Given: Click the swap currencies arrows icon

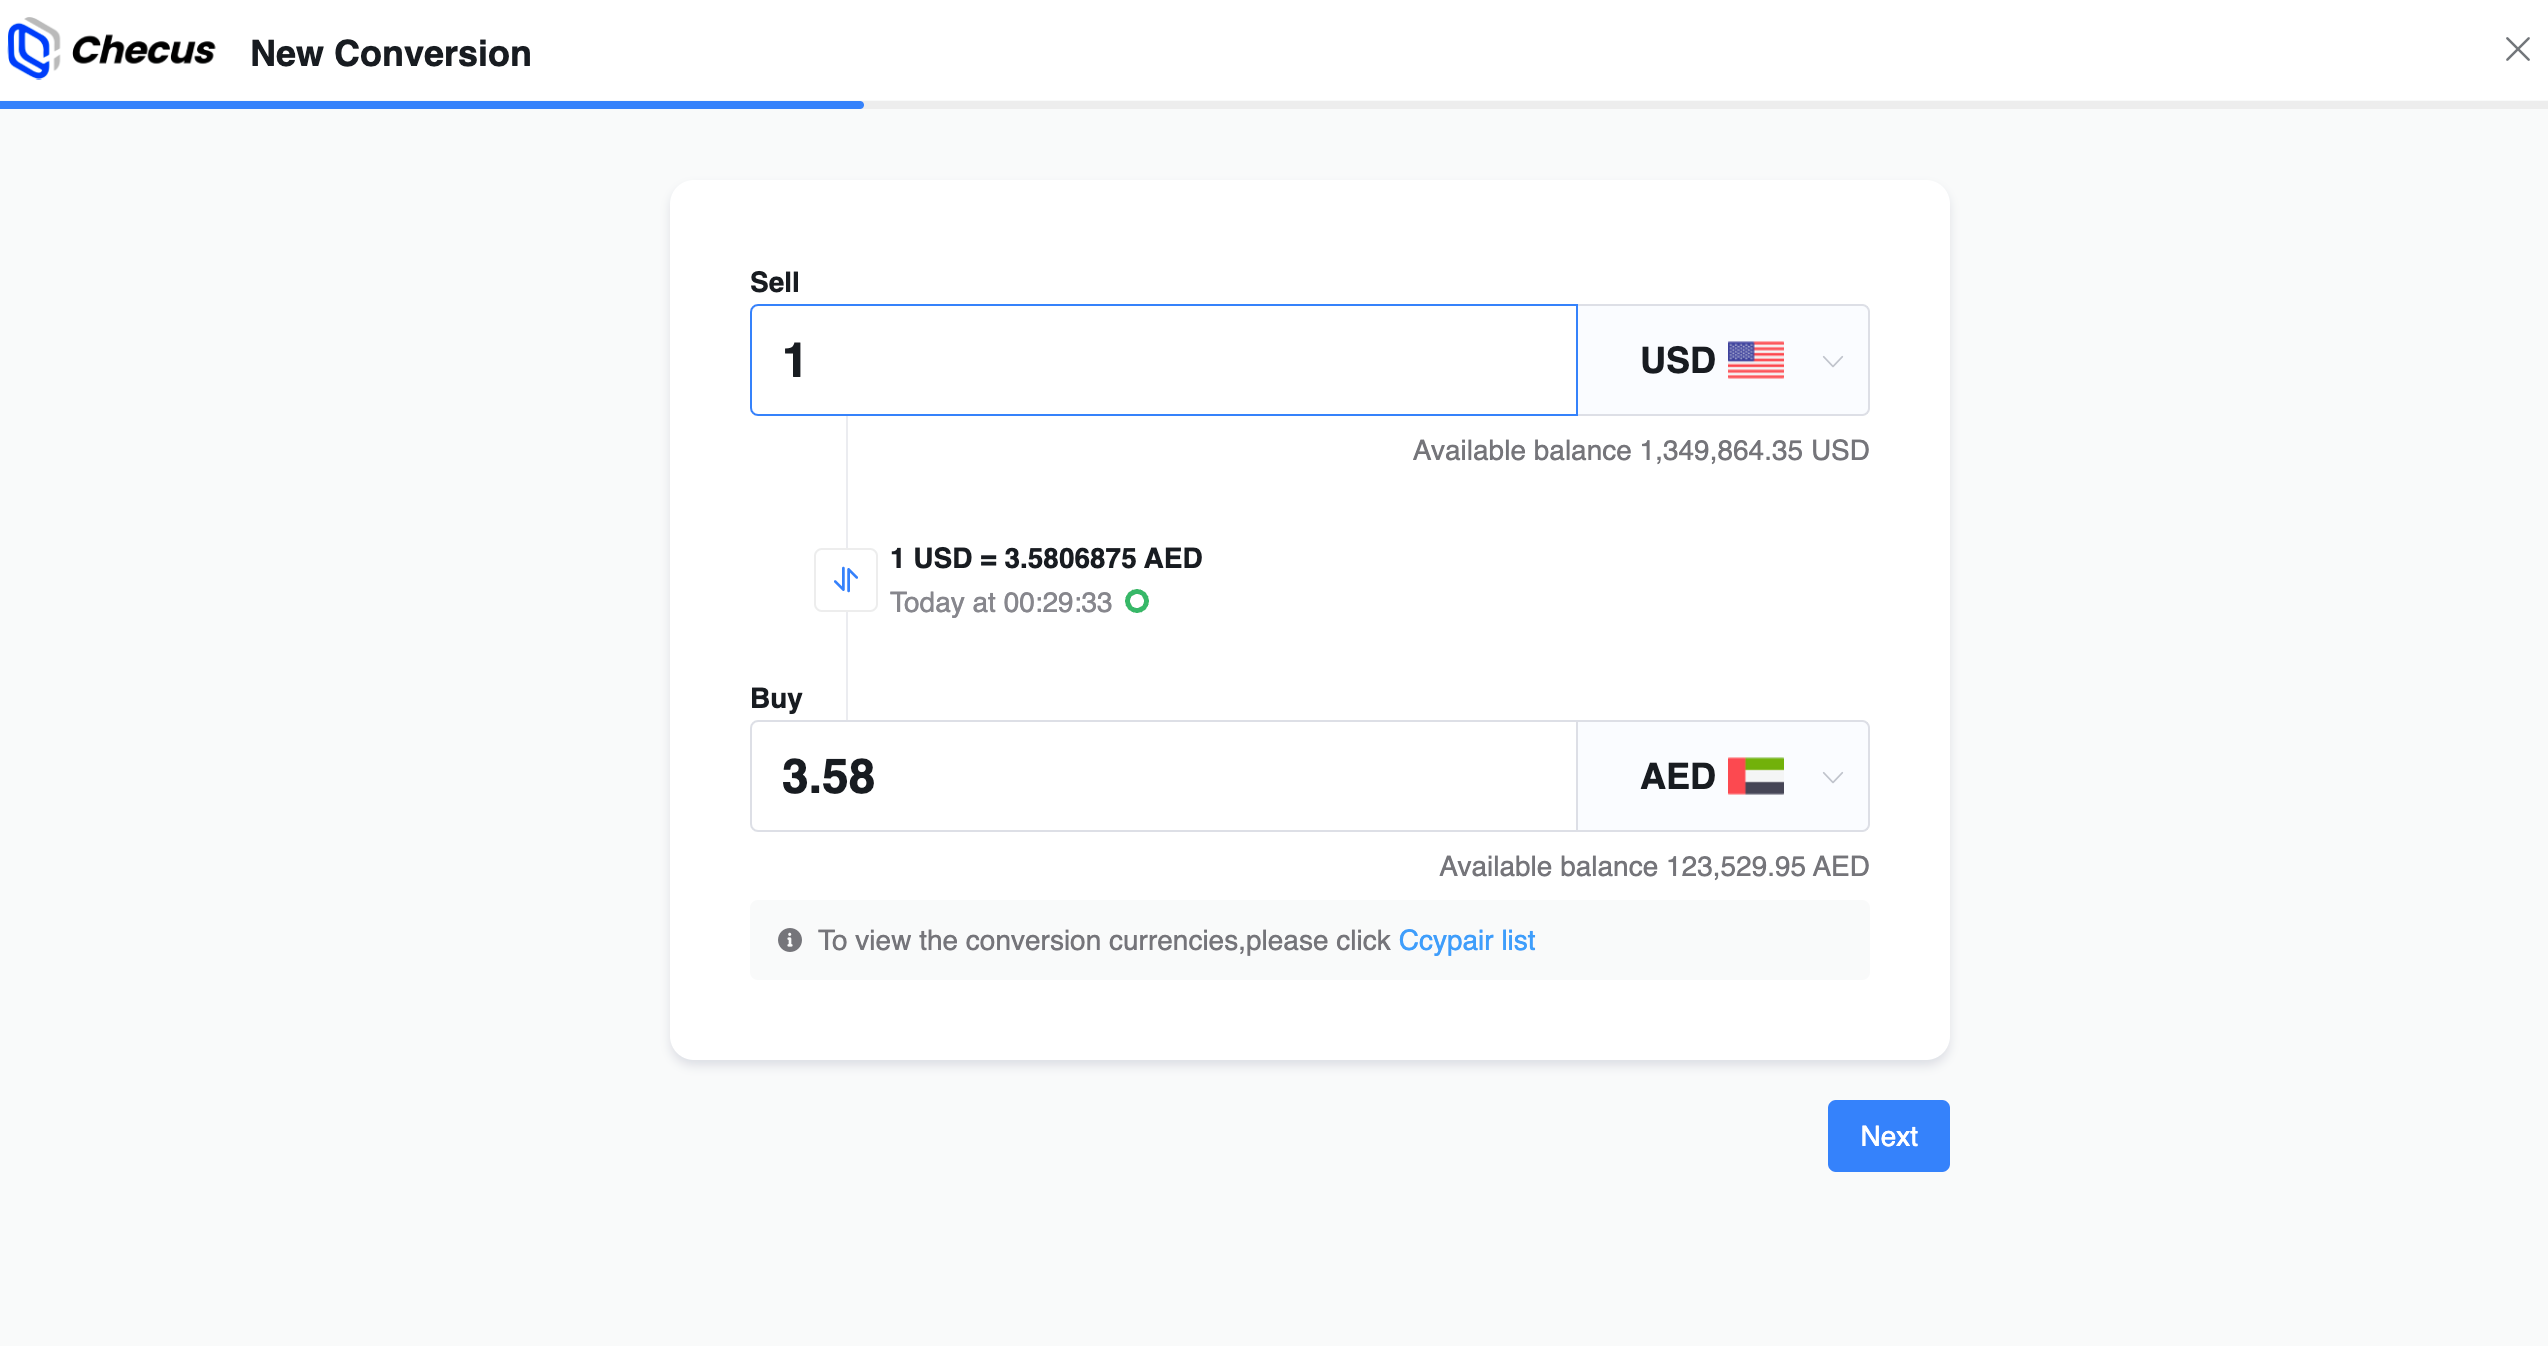Looking at the screenshot, I should click(x=846, y=580).
